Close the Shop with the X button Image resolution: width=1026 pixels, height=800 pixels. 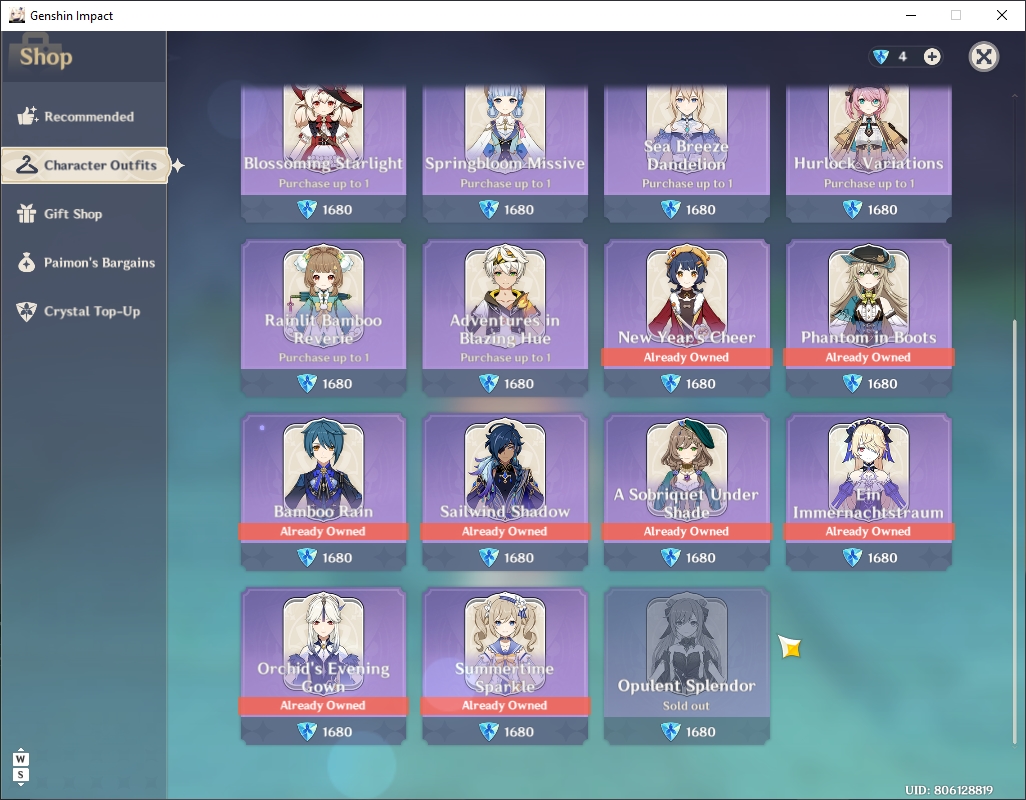[983, 57]
